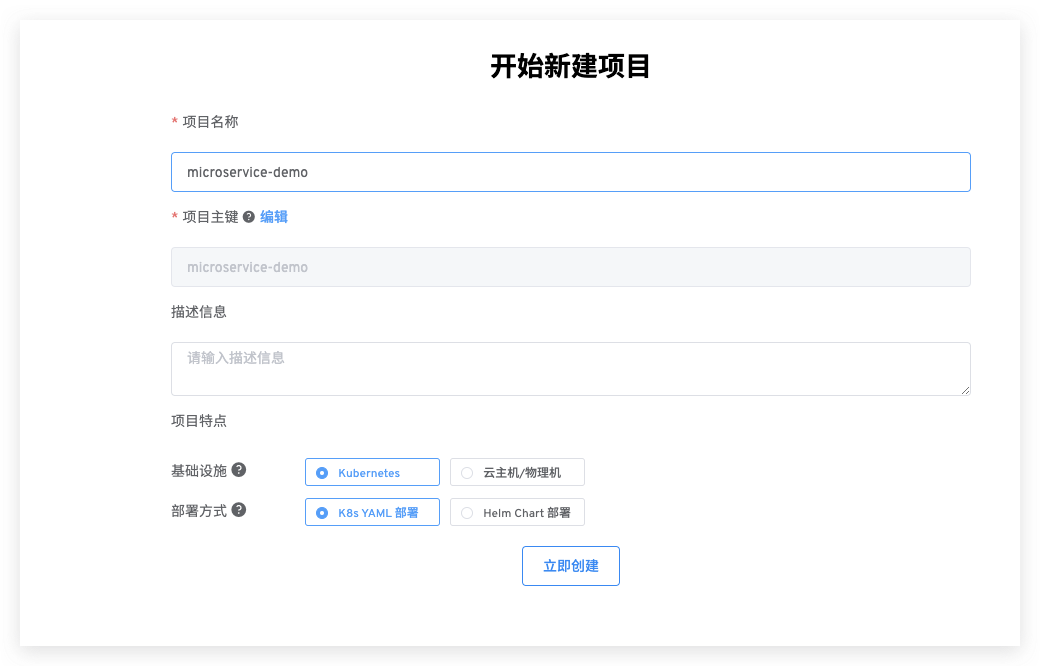Click the 项目主键 label
This screenshot has width=1040, height=666.
click(210, 217)
